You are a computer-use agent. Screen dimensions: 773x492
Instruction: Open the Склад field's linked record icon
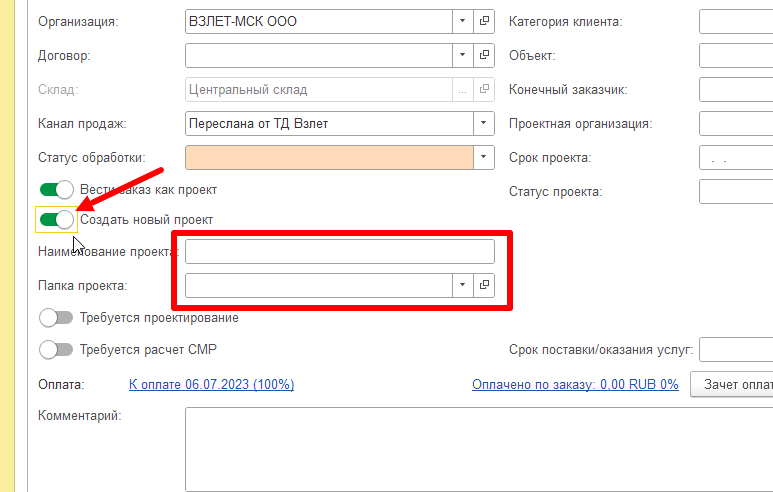pos(484,89)
